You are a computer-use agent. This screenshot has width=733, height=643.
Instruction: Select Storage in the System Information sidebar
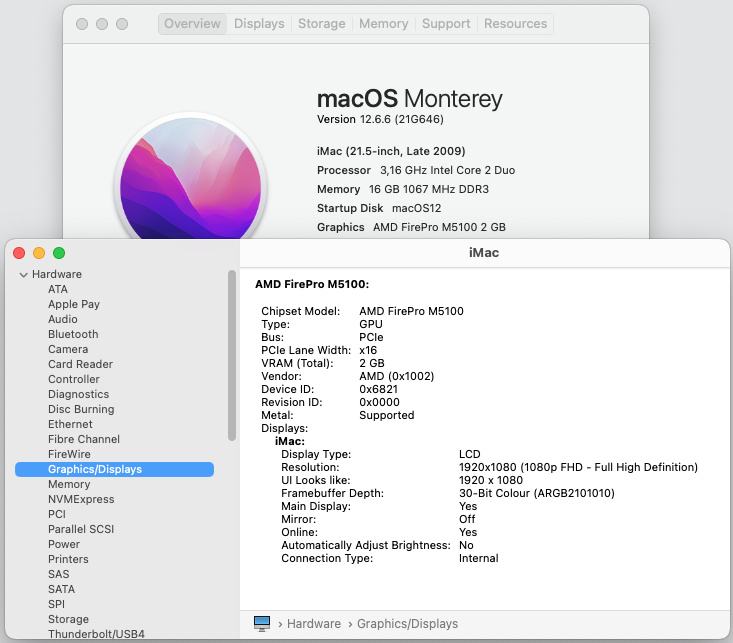click(x=68, y=619)
